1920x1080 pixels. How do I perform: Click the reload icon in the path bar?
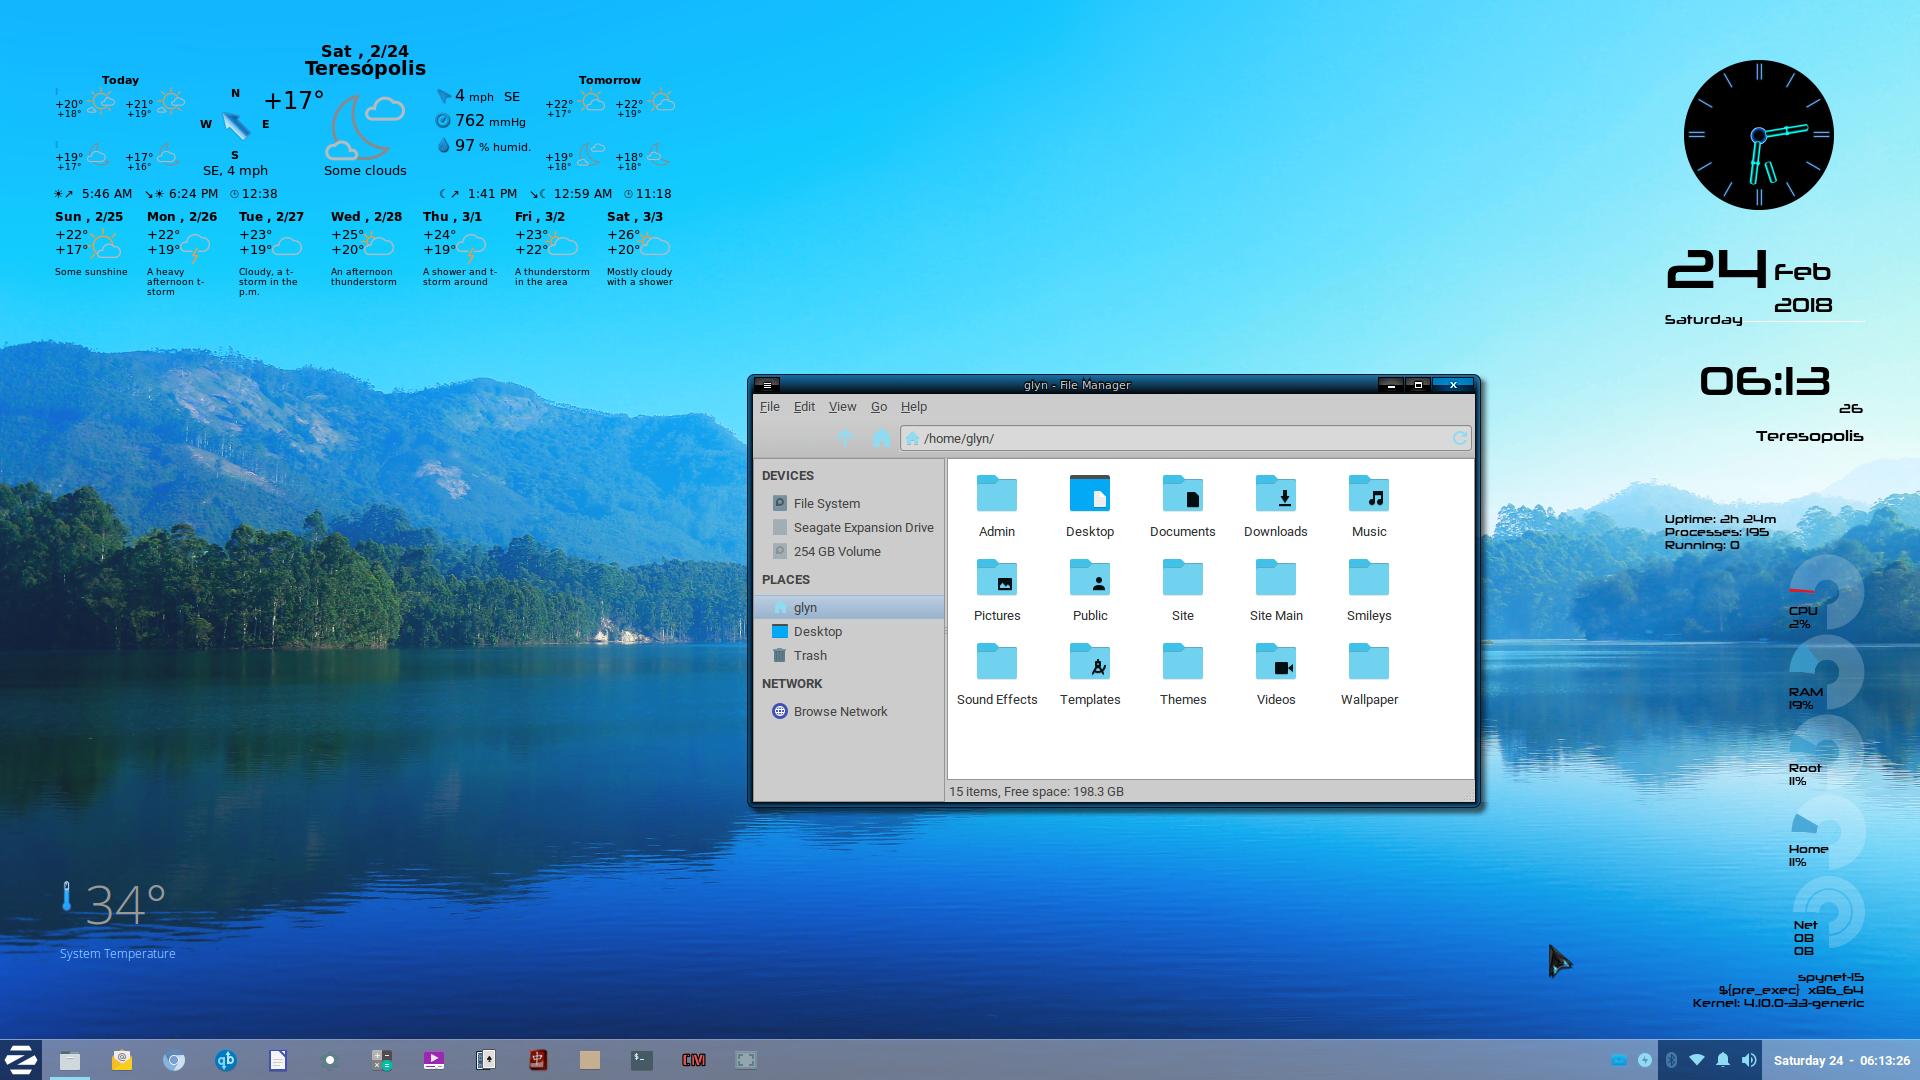click(1460, 438)
